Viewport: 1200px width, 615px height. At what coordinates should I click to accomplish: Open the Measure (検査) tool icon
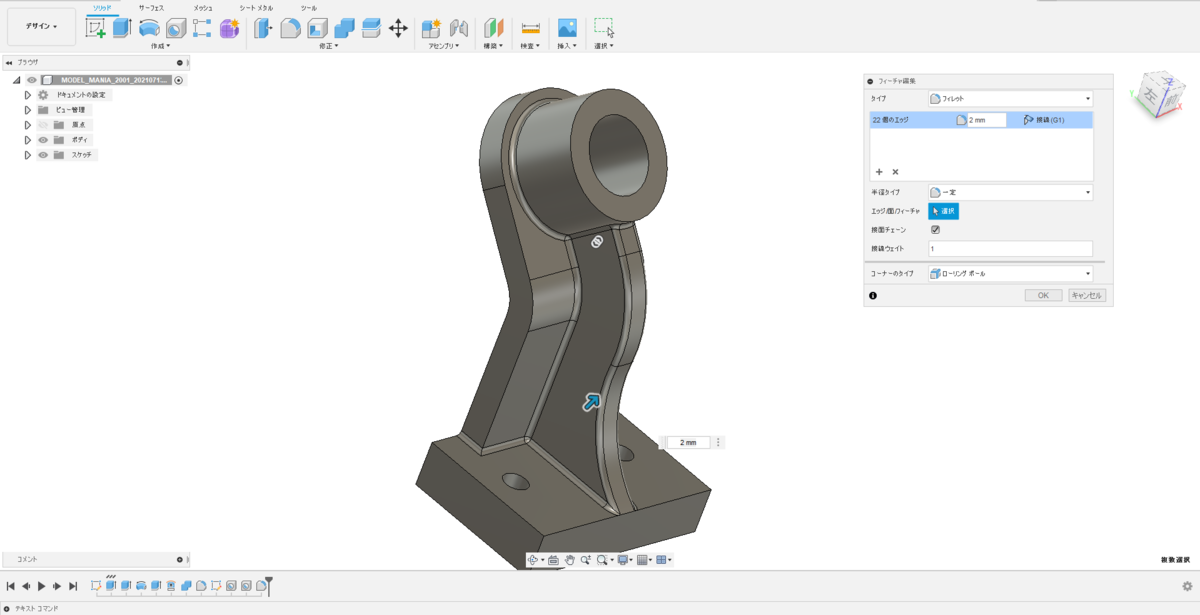click(x=530, y=28)
